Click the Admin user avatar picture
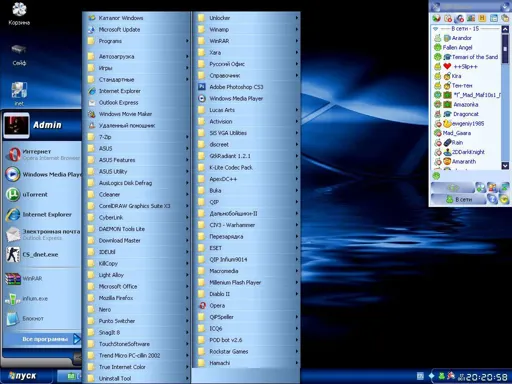The width and height of the screenshot is (512, 384). point(16,125)
